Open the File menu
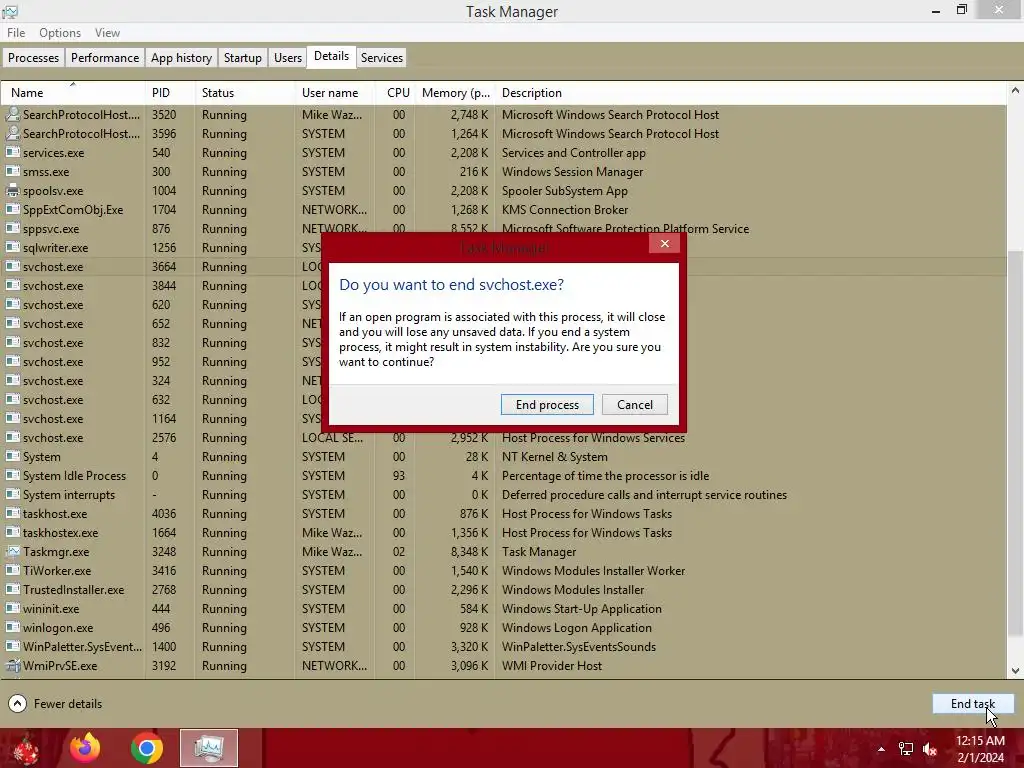This screenshot has height=768, width=1024. (16, 33)
